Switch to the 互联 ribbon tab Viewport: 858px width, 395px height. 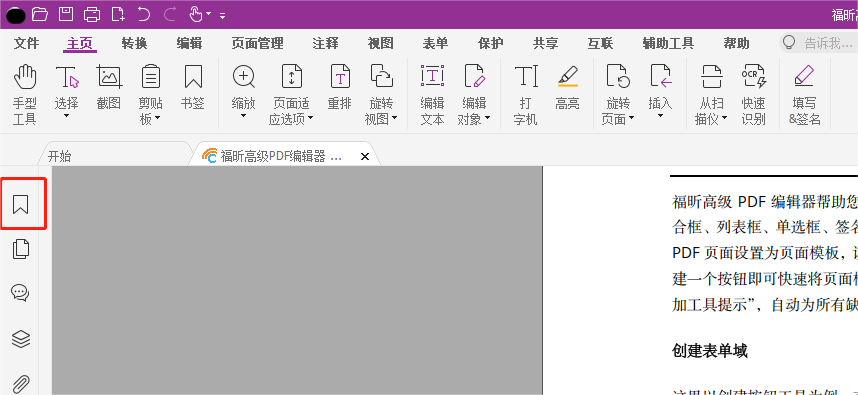[600, 43]
